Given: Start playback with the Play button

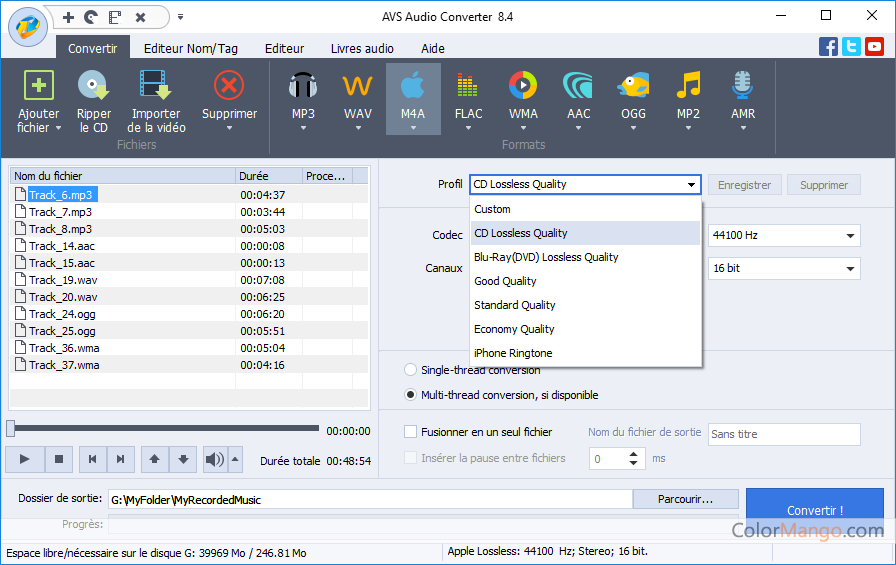Looking at the screenshot, I should pyautogui.click(x=25, y=459).
